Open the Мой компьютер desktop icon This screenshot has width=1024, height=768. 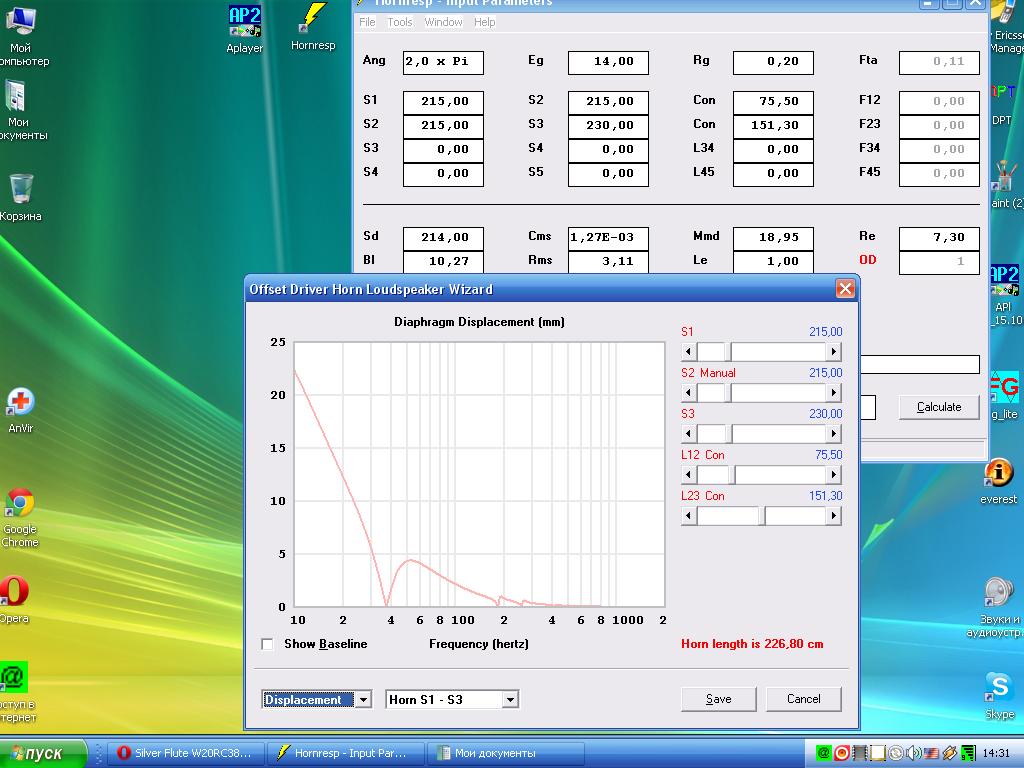point(21,36)
